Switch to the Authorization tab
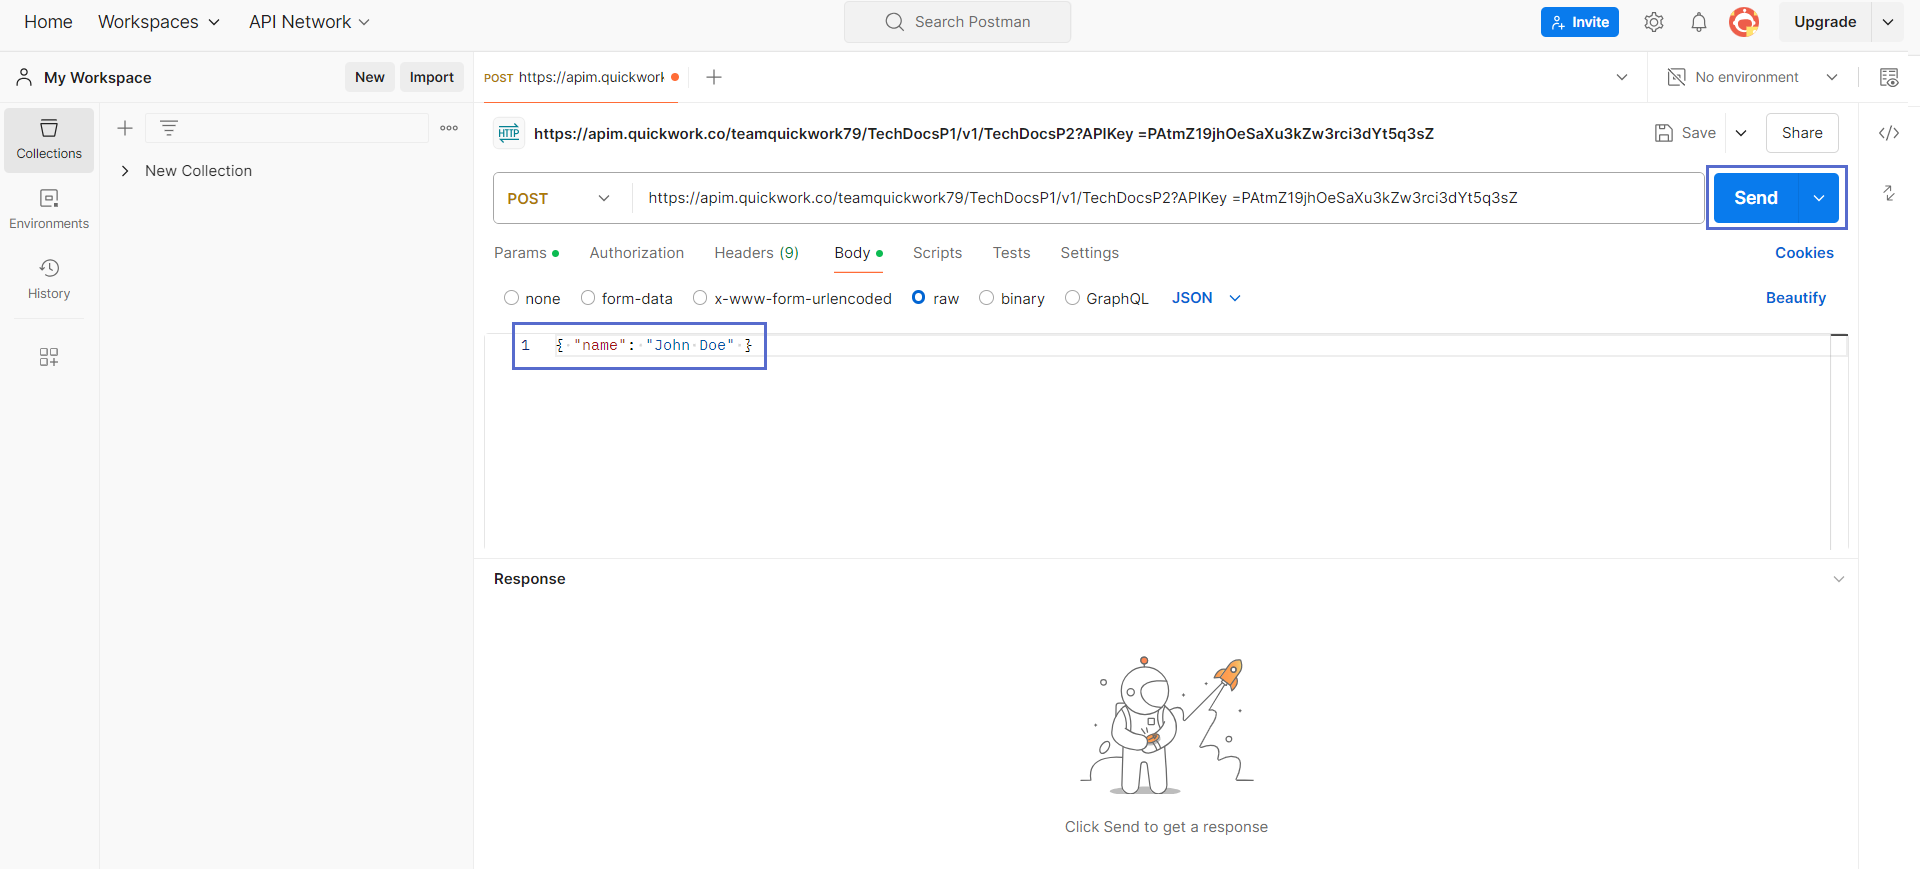This screenshot has width=1920, height=869. [637, 253]
